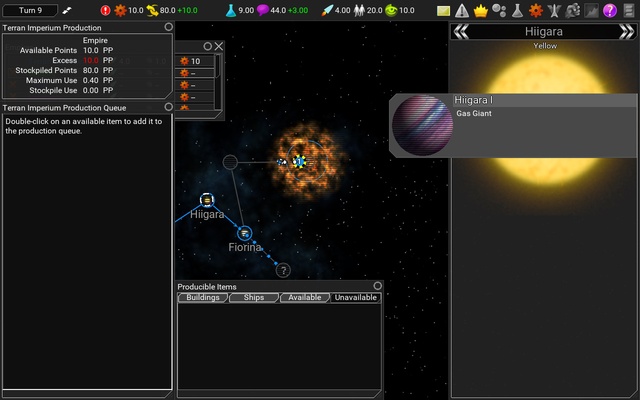Click the rocket fleet count icon

point(327,10)
